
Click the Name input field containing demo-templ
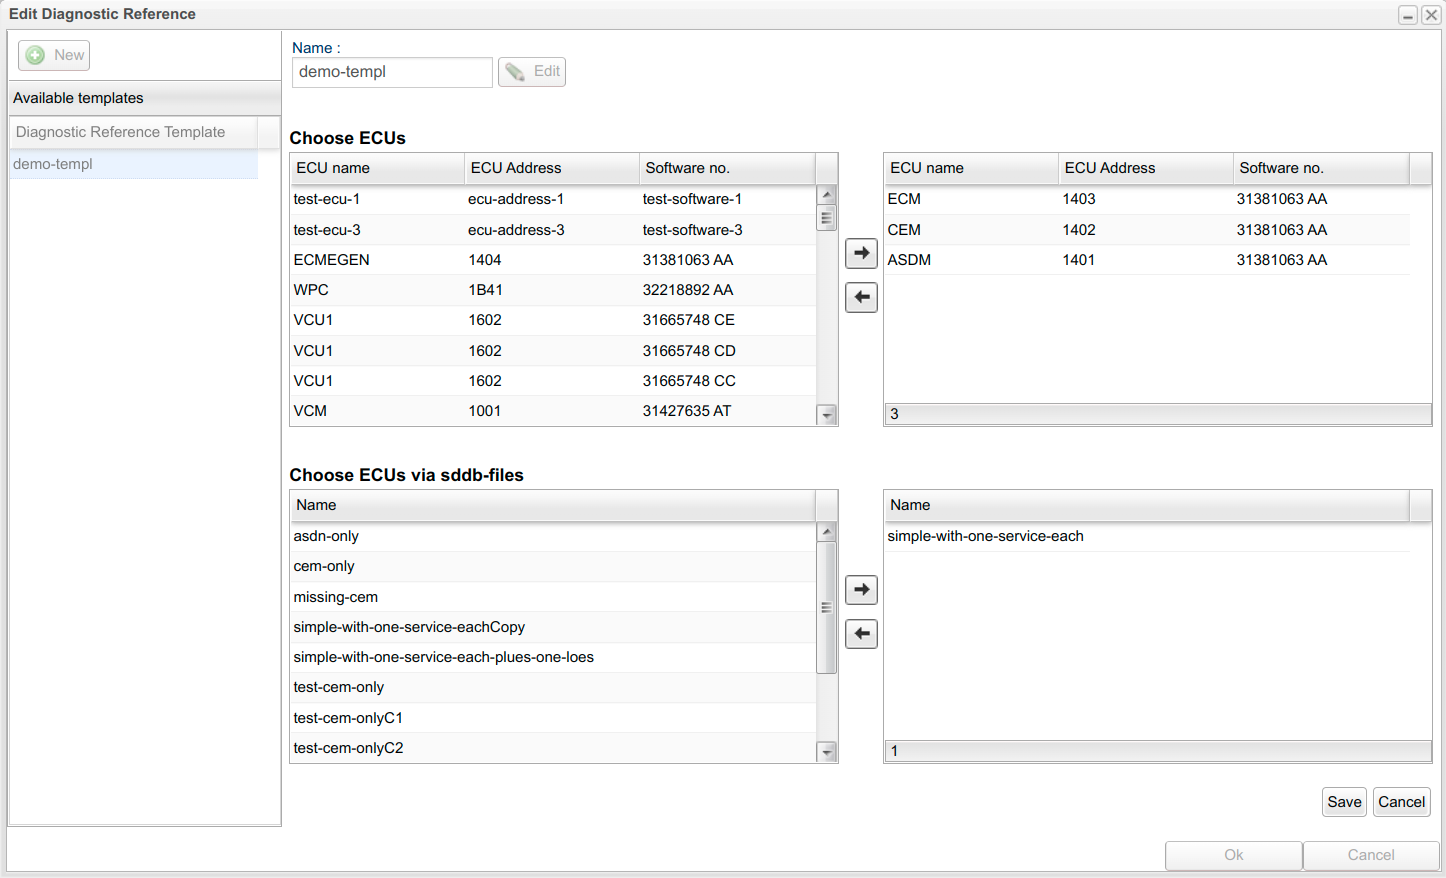click(x=392, y=72)
